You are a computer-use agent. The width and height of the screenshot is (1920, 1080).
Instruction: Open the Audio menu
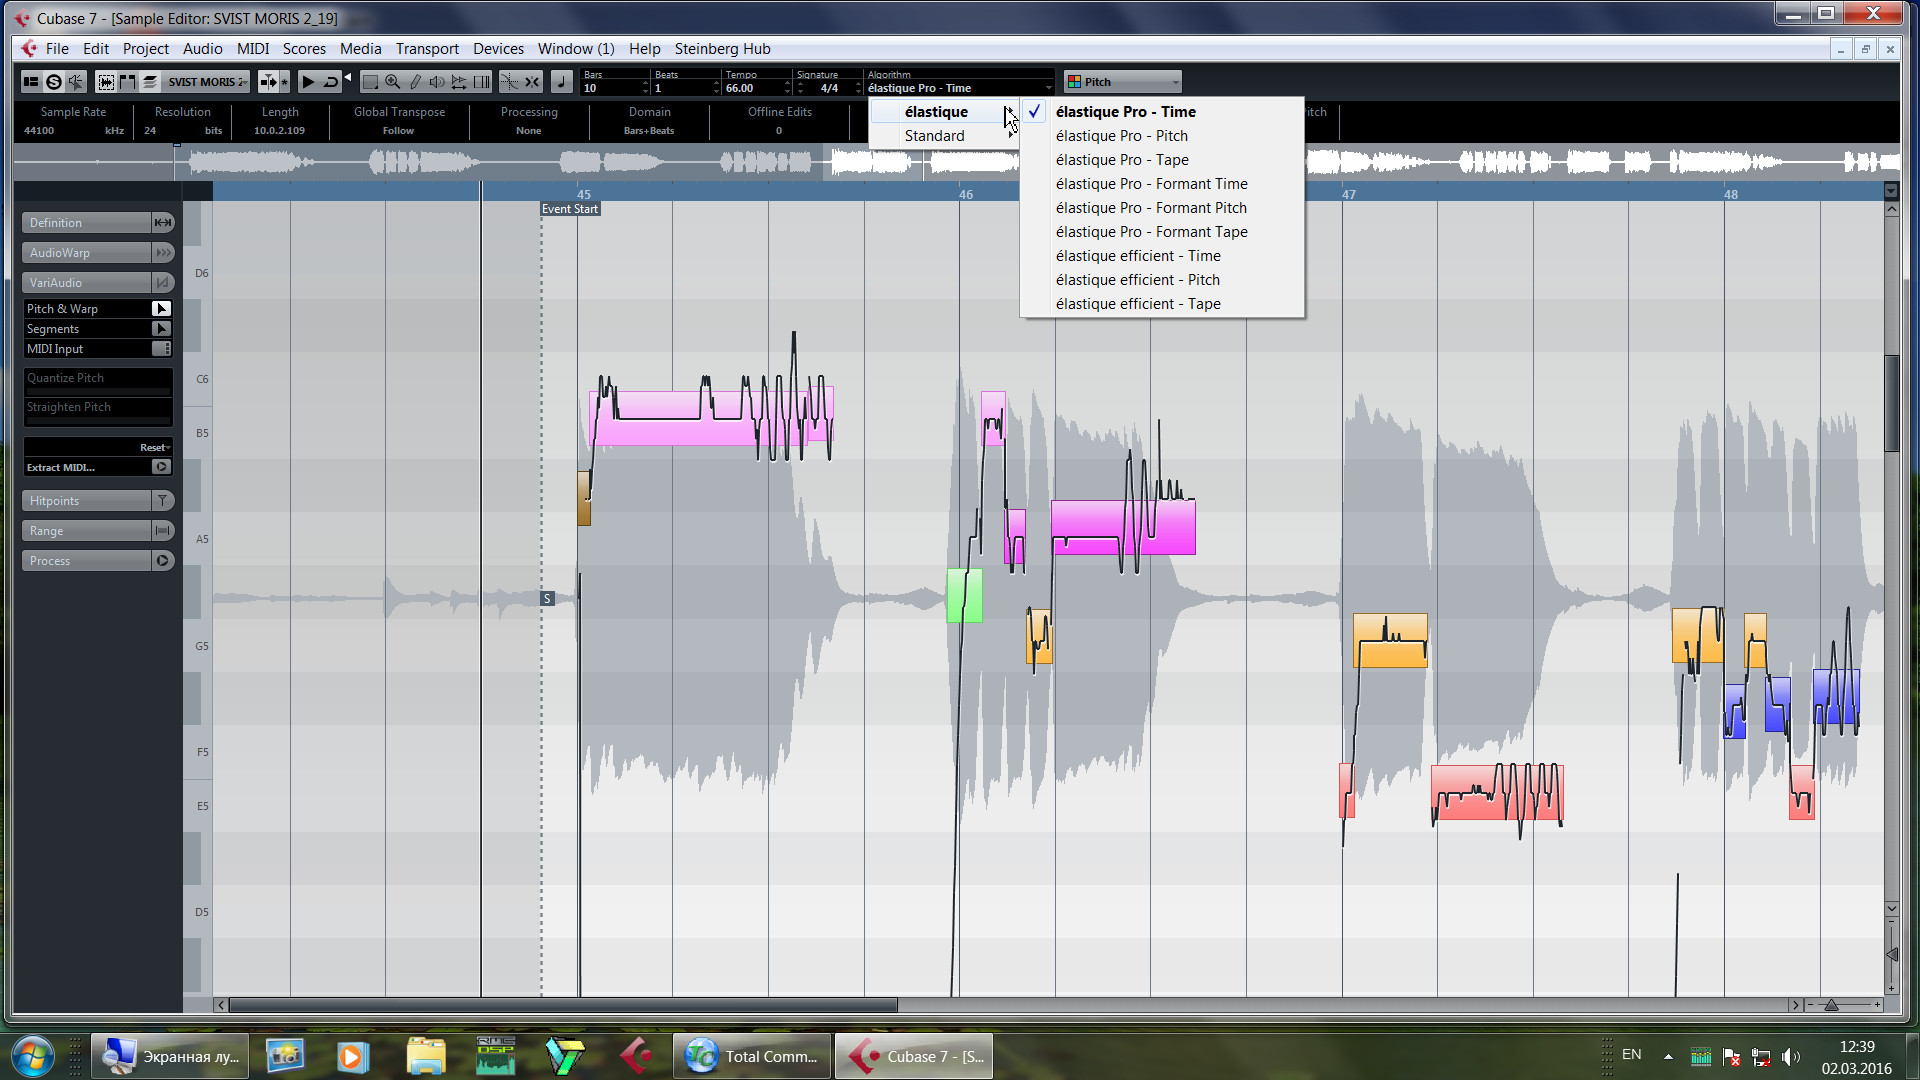(202, 49)
